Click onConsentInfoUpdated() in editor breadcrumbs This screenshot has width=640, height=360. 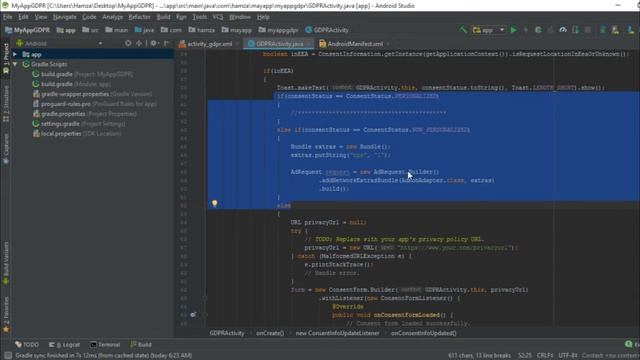point(423,333)
